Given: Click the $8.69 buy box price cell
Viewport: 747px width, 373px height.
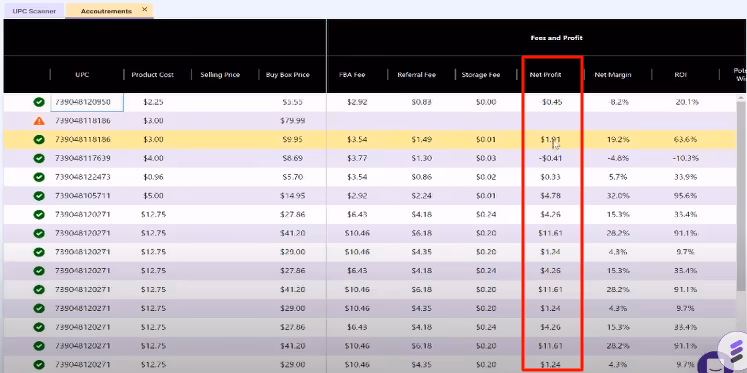Looking at the screenshot, I should [293, 158].
